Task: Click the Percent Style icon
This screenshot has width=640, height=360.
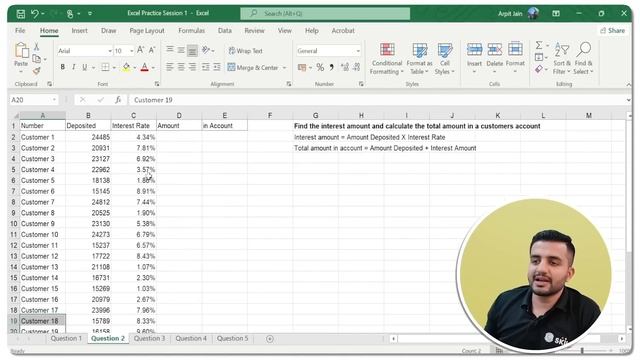Action: click(x=320, y=67)
